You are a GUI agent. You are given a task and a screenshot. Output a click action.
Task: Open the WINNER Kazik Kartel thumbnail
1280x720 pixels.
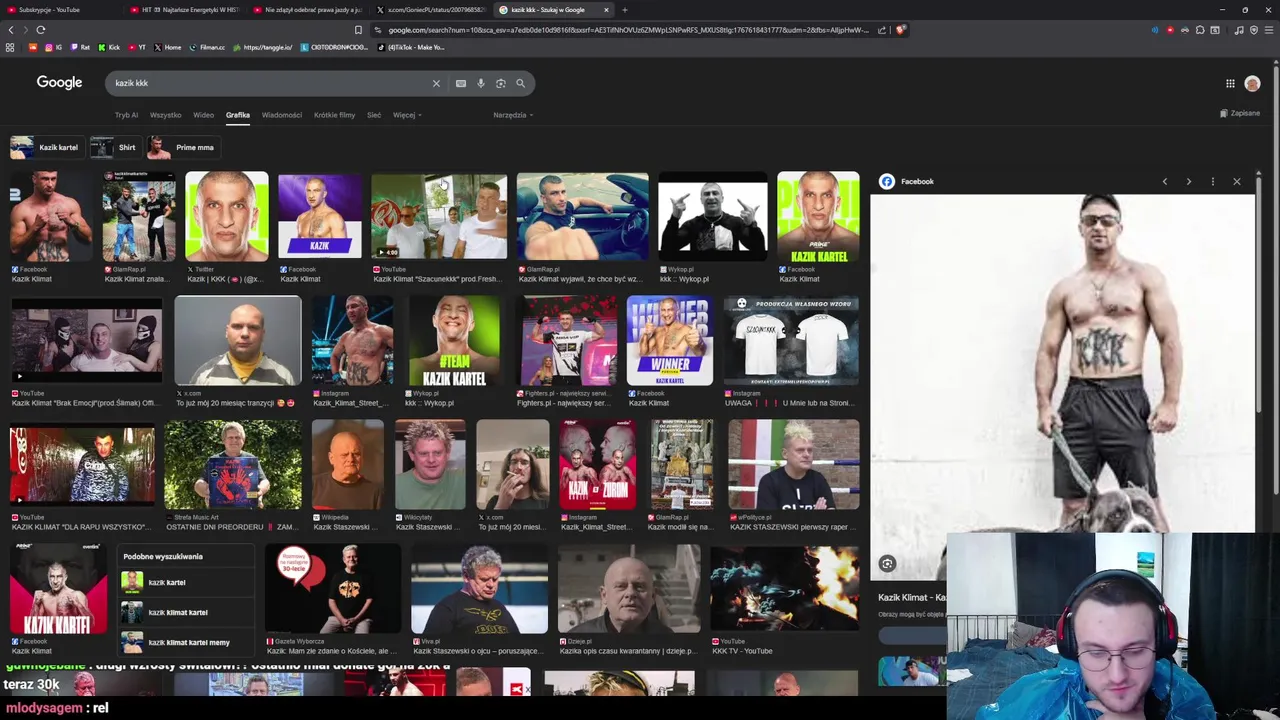click(669, 341)
